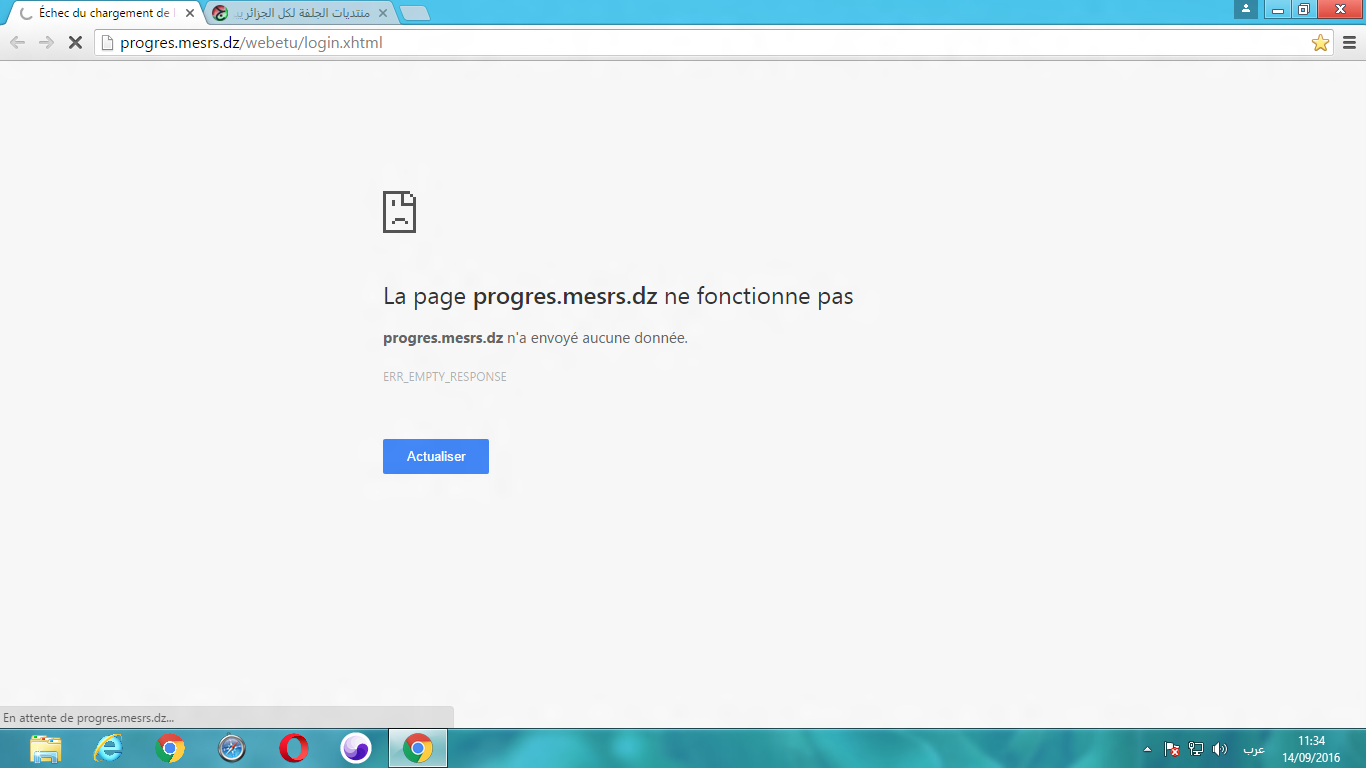The width and height of the screenshot is (1366, 768).
Task: Launch Safari from the taskbar
Action: 232,748
